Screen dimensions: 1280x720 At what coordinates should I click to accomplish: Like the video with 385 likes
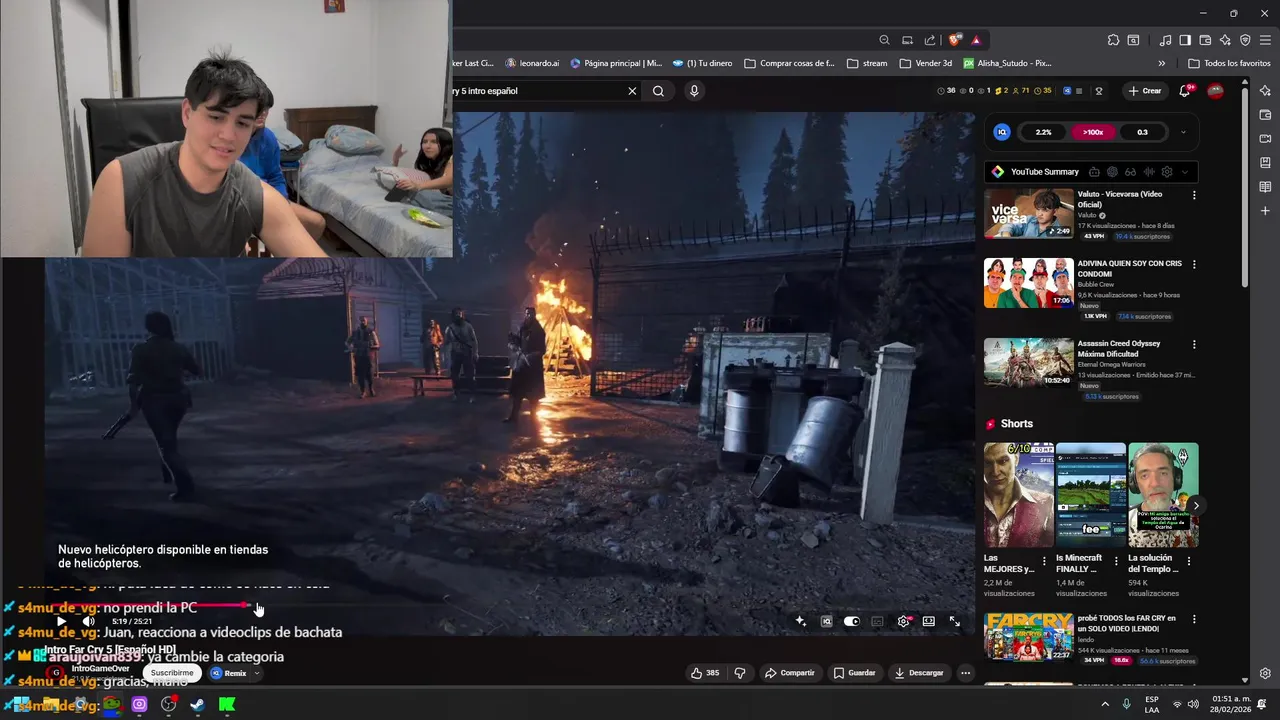(705, 673)
